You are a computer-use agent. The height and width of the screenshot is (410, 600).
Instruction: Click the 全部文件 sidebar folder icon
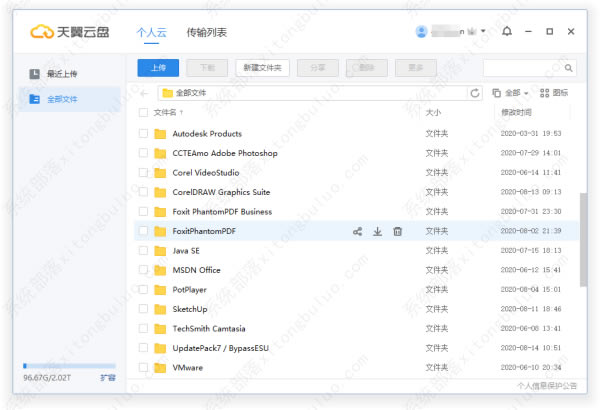click(35, 99)
